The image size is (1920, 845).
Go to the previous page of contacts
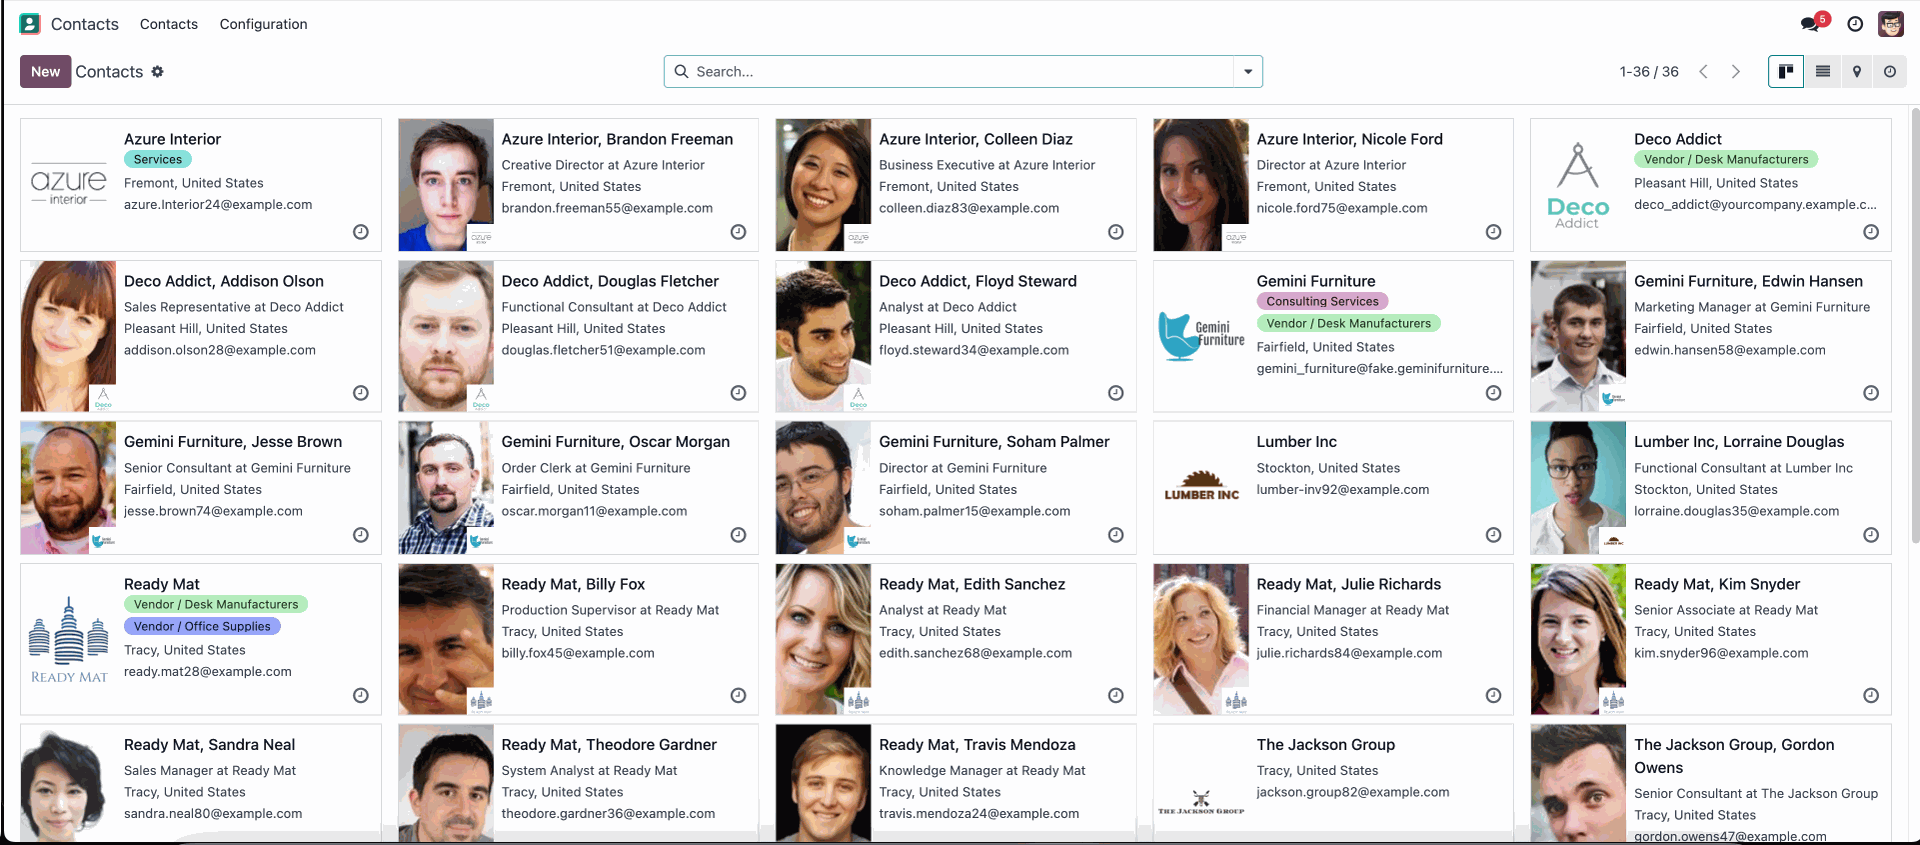1704,72
